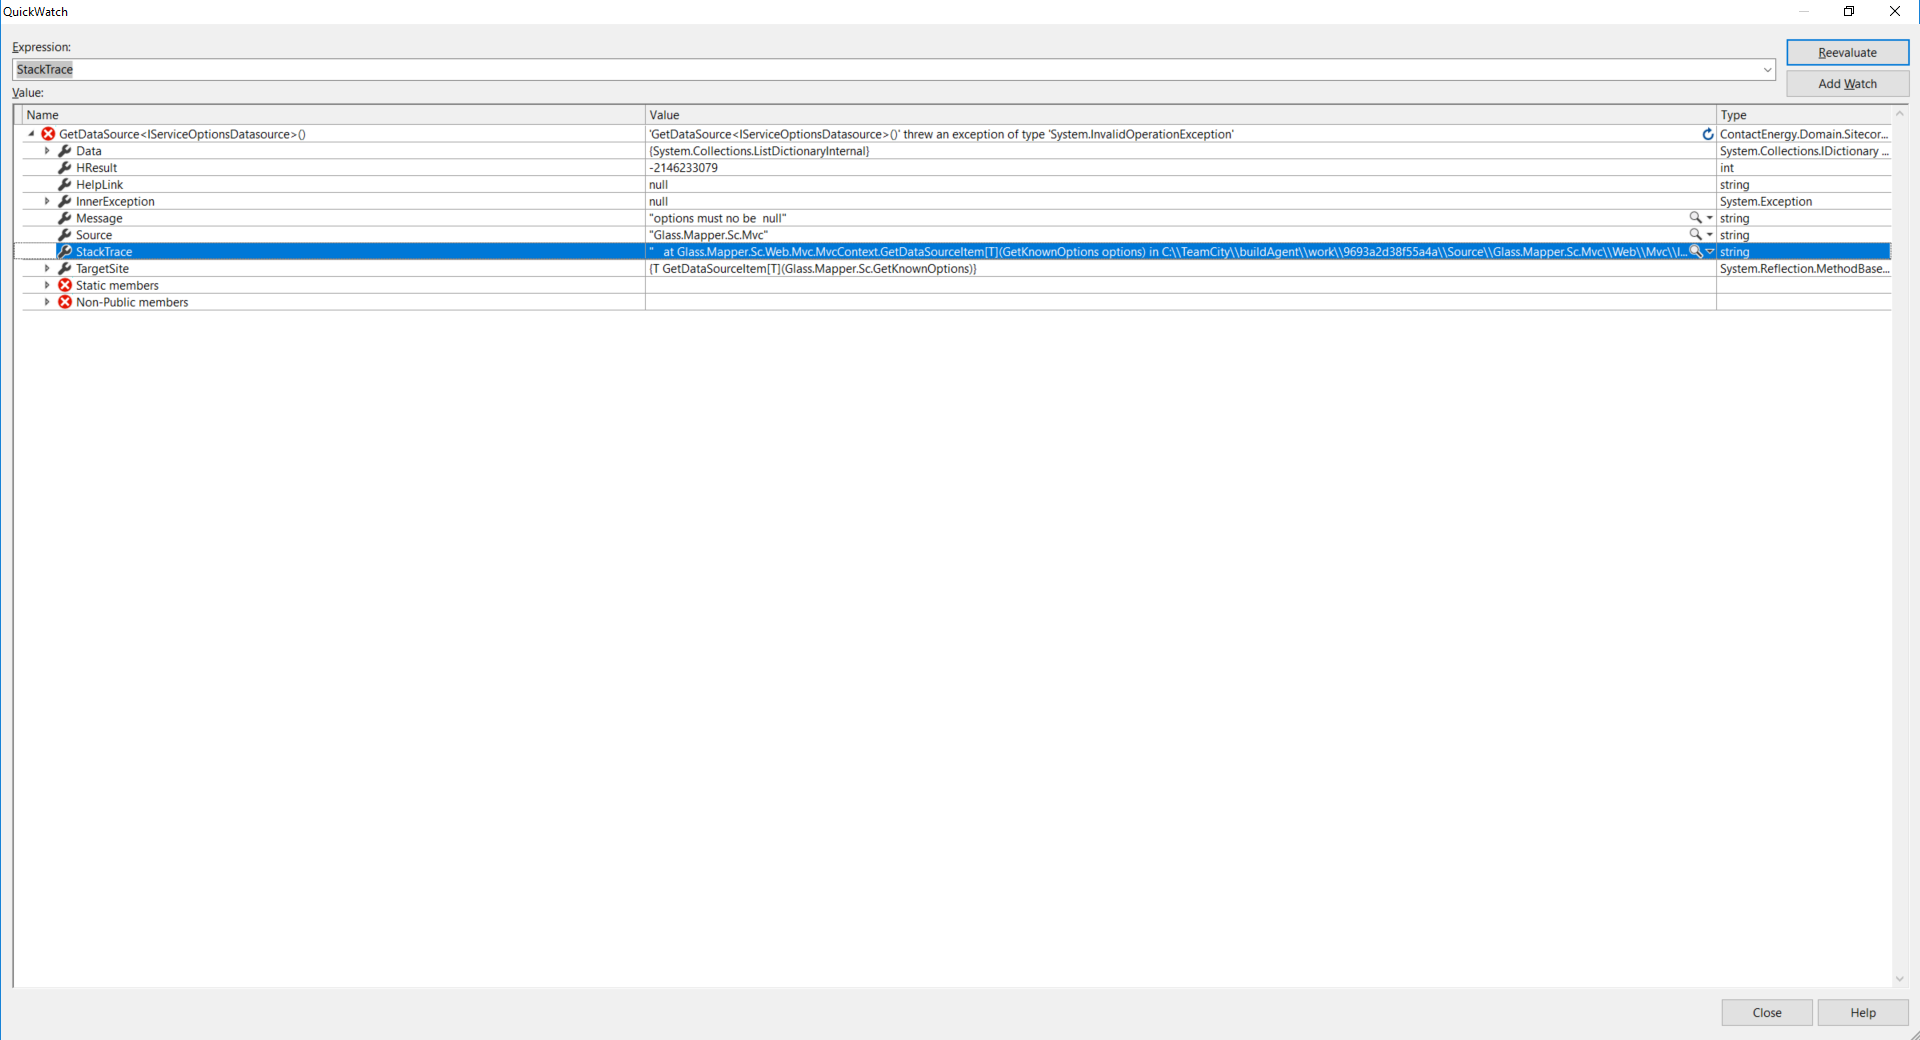The image size is (1920, 1040).
Task: Open visualizer dropdown arrow for Source
Action: pos(1710,235)
